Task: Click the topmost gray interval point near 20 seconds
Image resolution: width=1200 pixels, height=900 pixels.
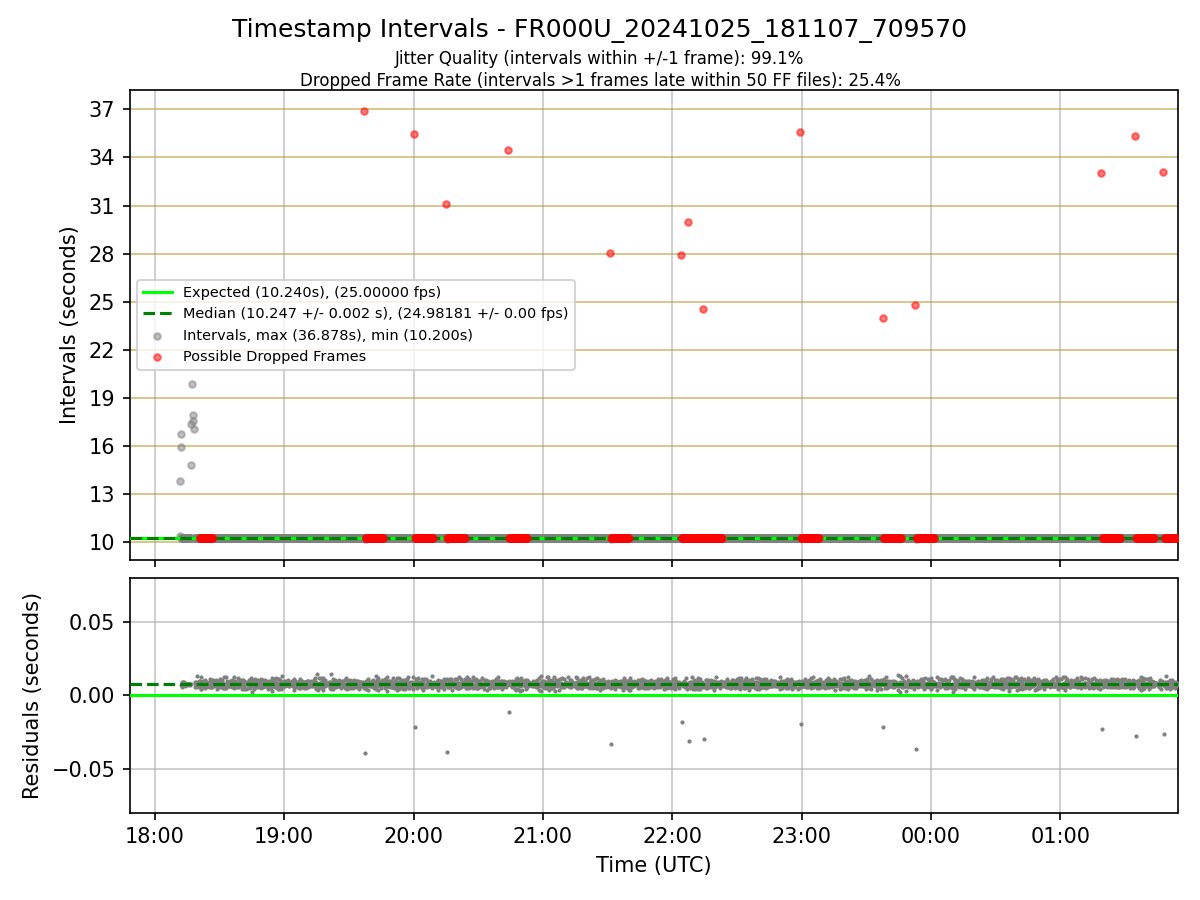Action: click(192, 384)
